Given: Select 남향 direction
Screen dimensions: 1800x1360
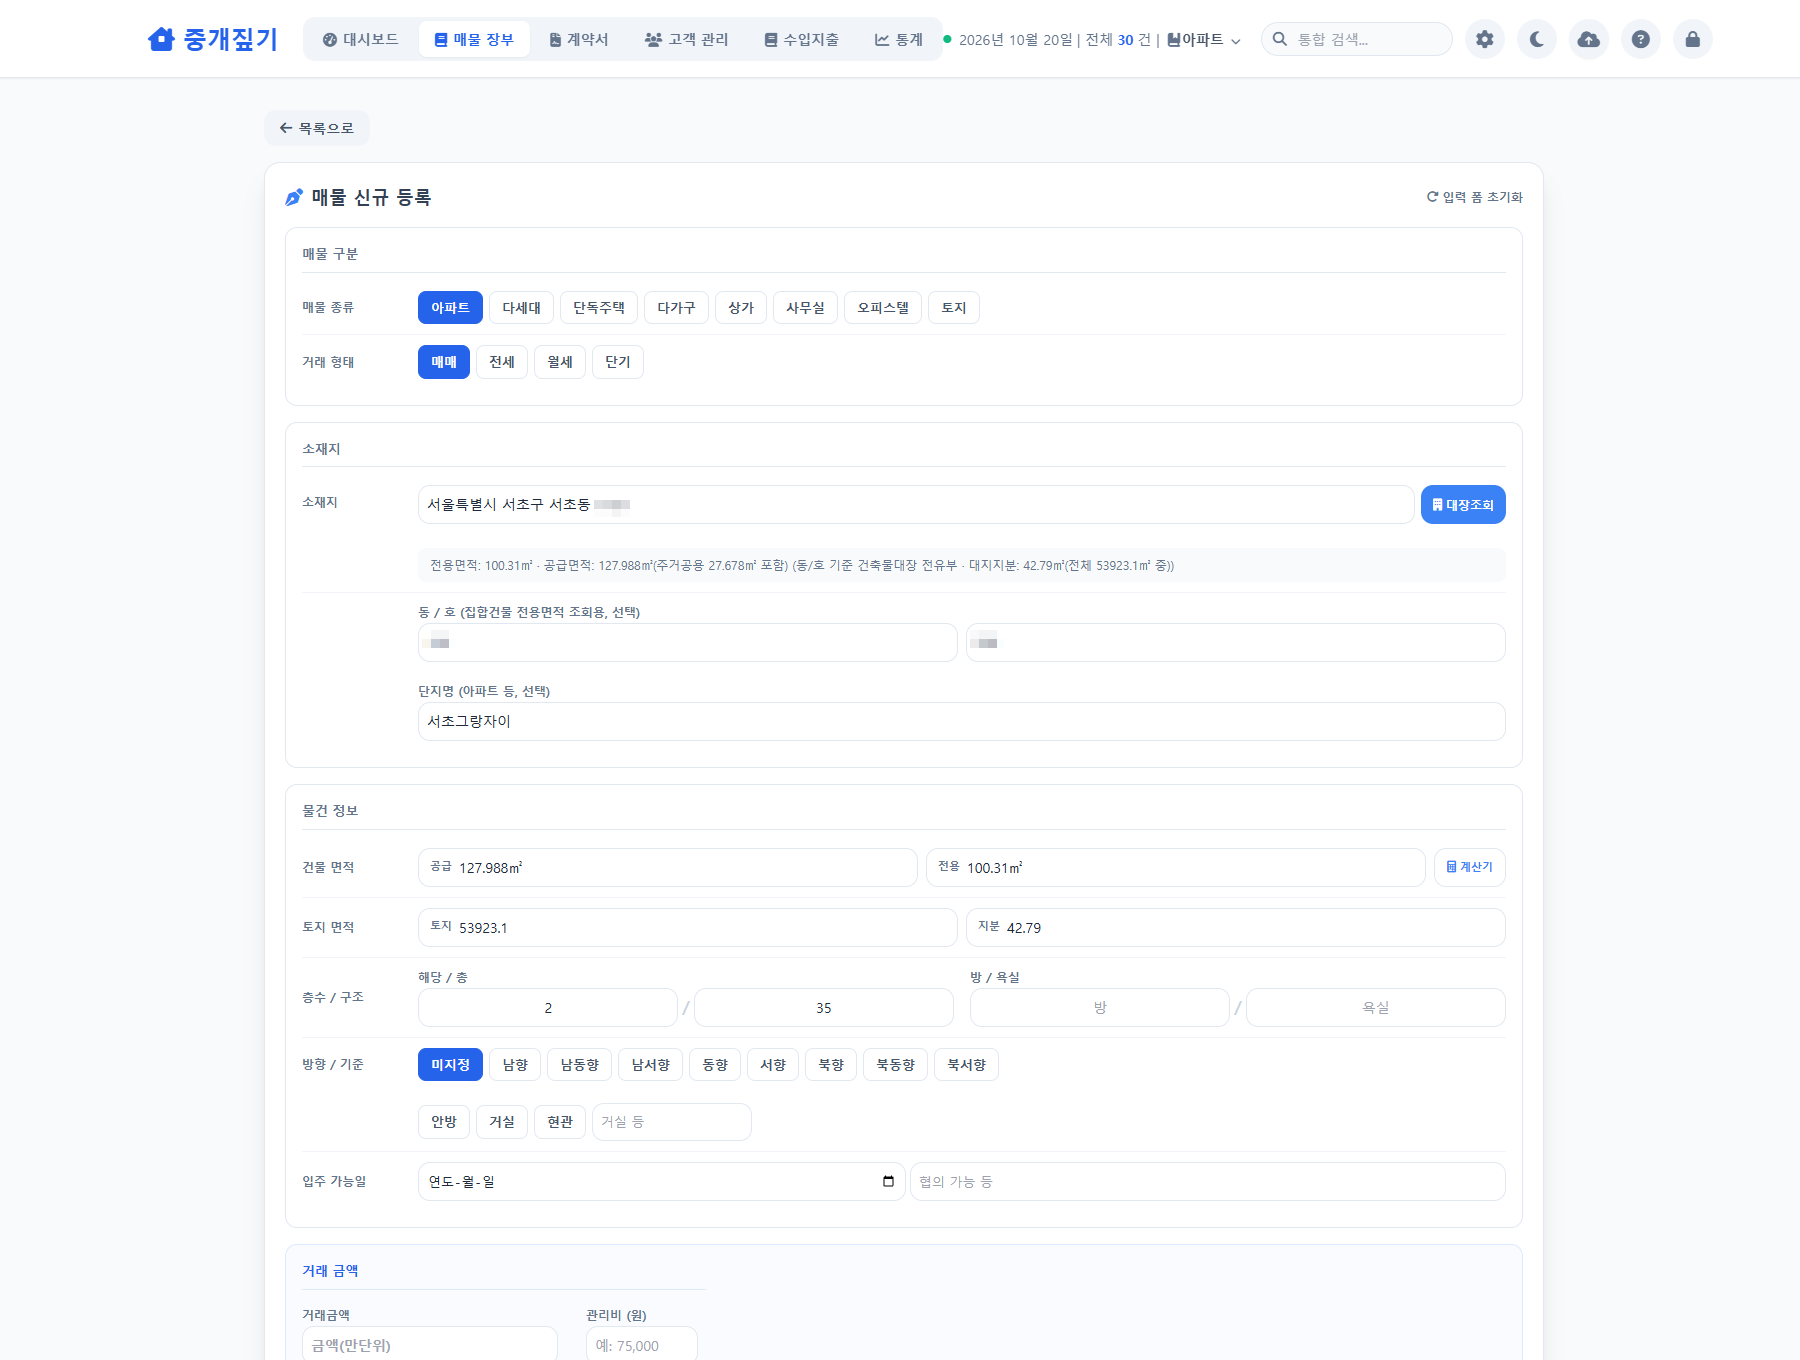Looking at the screenshot, I should point(515,1064).
